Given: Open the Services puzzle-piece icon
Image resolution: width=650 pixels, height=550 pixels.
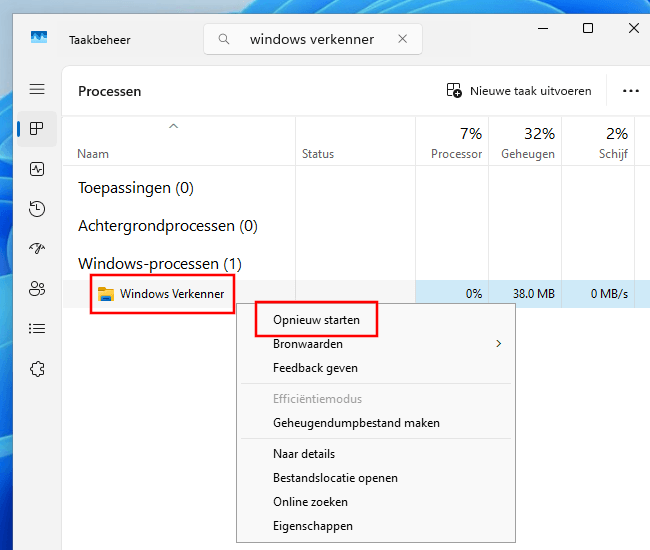Looking at the screenshot, I should [37, 369].
